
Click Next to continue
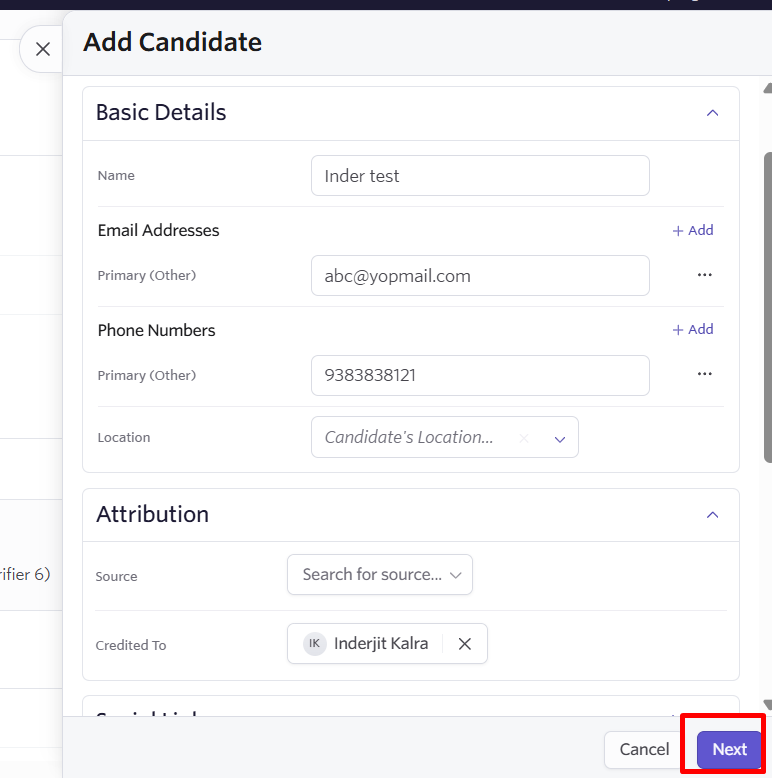[729, 749]
